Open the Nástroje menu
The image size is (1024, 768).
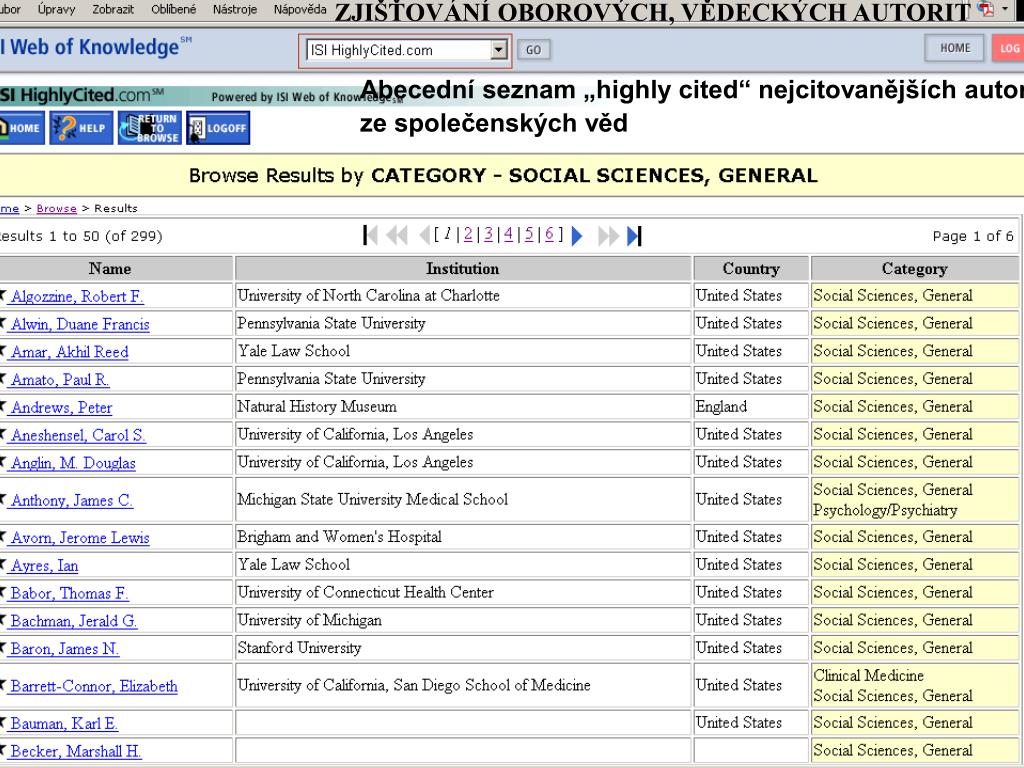(234, 10)
